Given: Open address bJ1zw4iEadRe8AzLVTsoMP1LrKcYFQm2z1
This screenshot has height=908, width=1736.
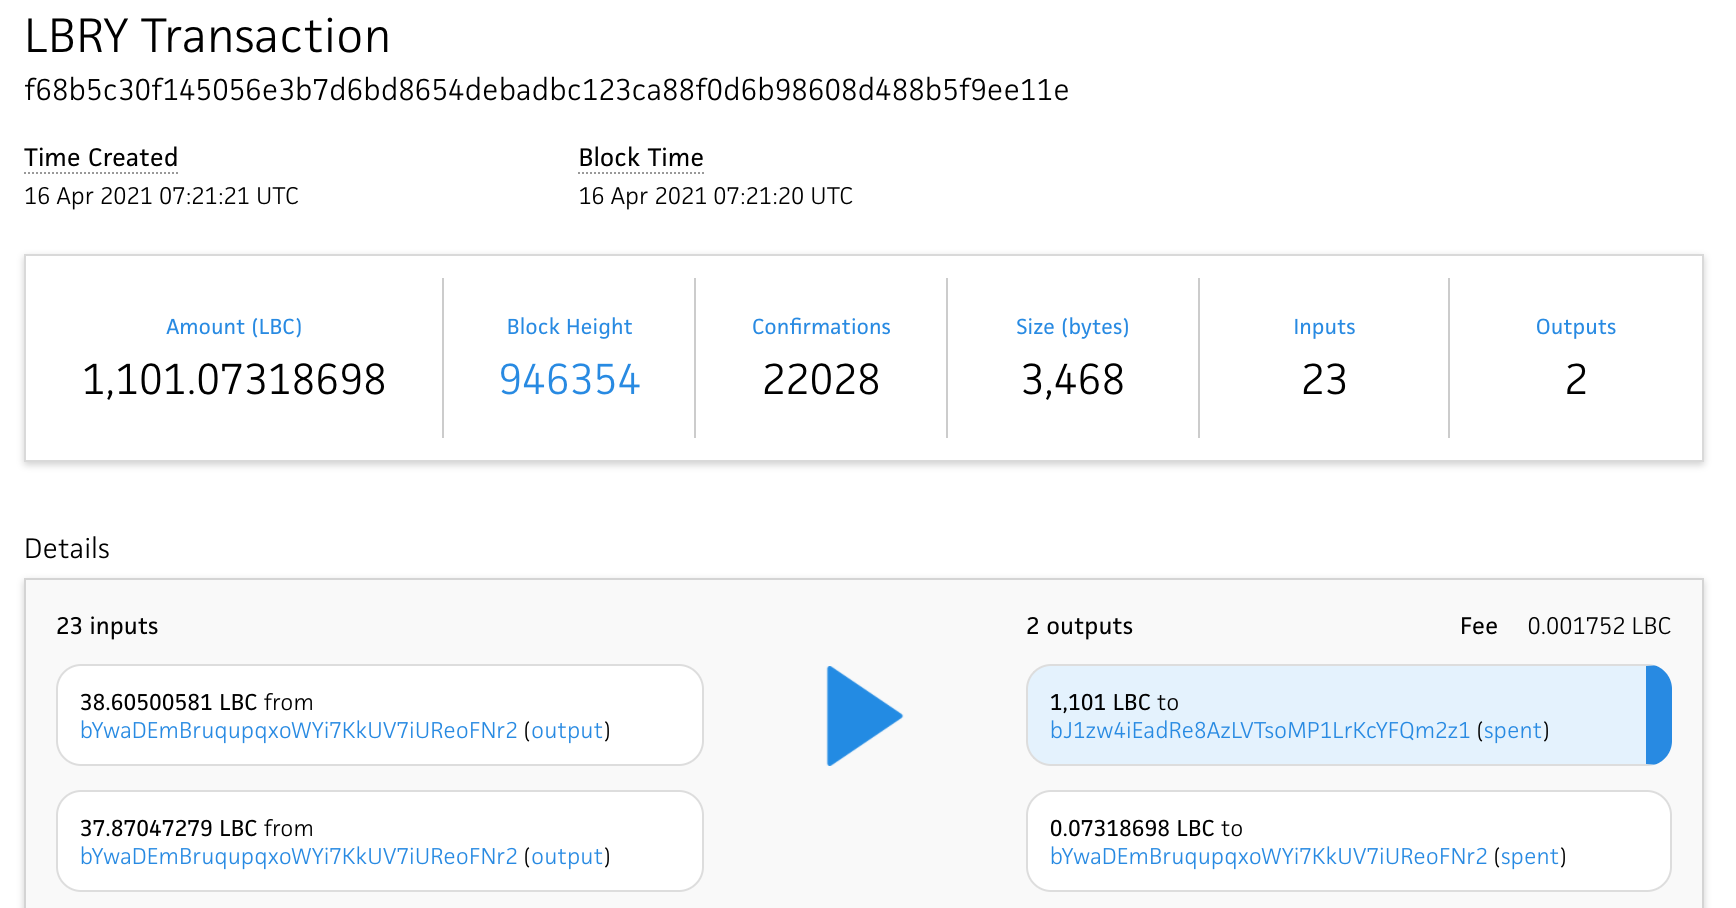Looking at the screenshot, I should [1260, 731].
